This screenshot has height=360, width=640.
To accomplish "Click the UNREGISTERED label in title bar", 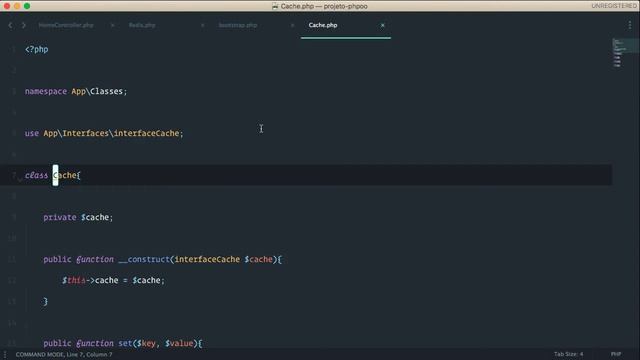I will point(614,6).
